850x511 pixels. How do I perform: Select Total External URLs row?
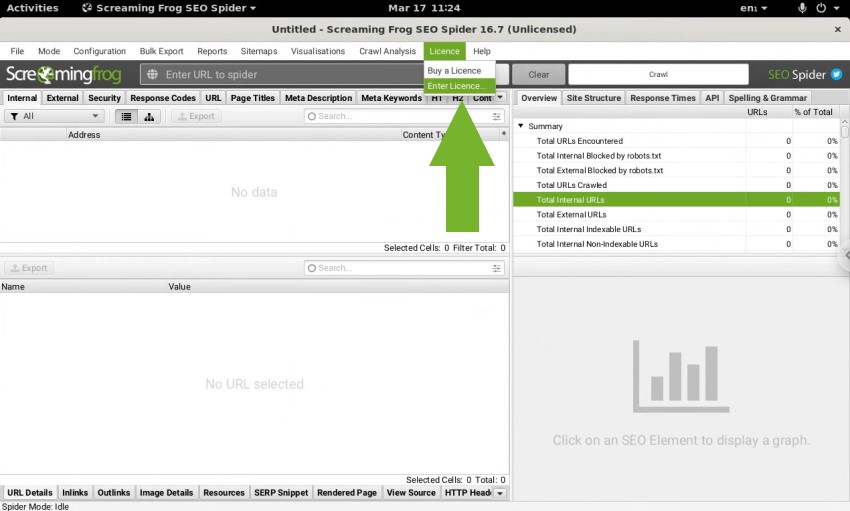571,214
